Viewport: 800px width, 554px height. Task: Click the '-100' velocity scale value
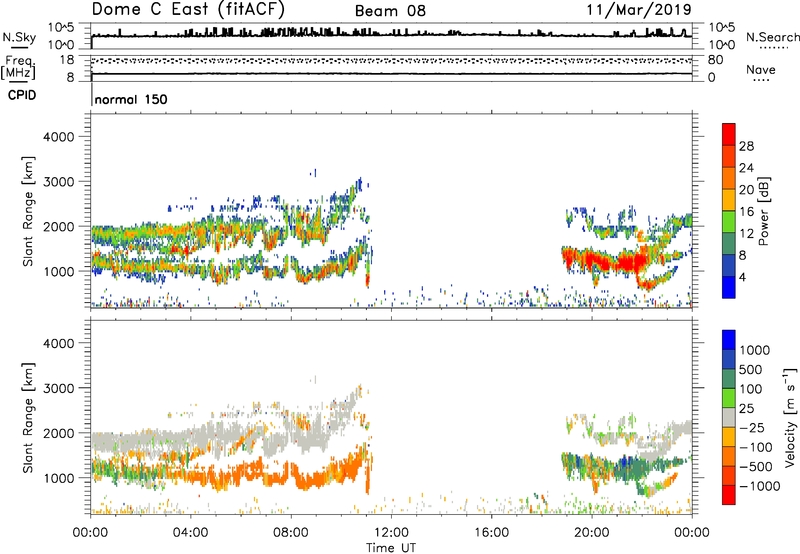click(756, 447)
